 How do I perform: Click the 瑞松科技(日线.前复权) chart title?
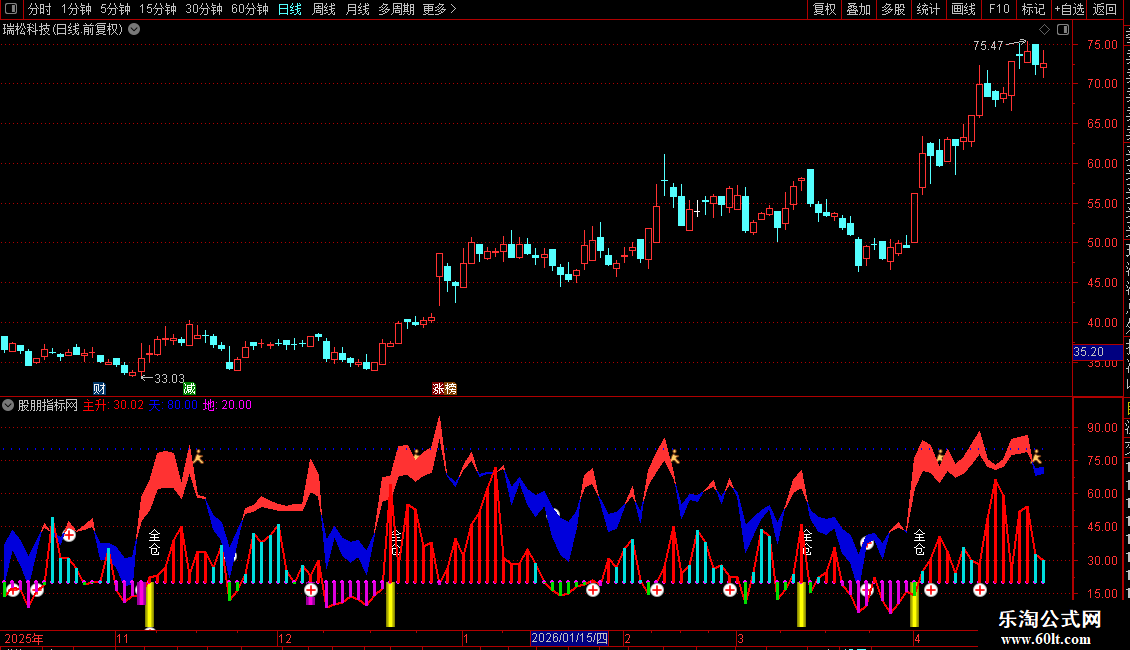(x=63, y=30)
